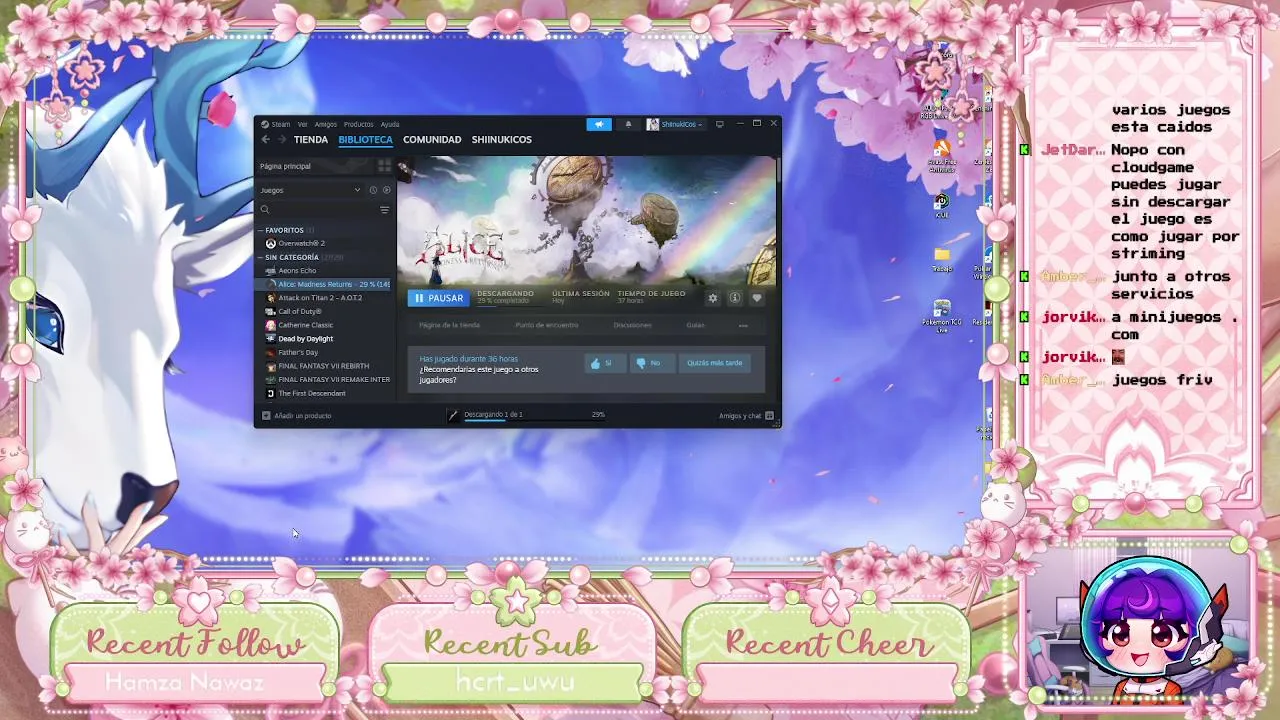Open Página de la tienda link
This screenshot has width=1280, height=720.
coord(449,325)
